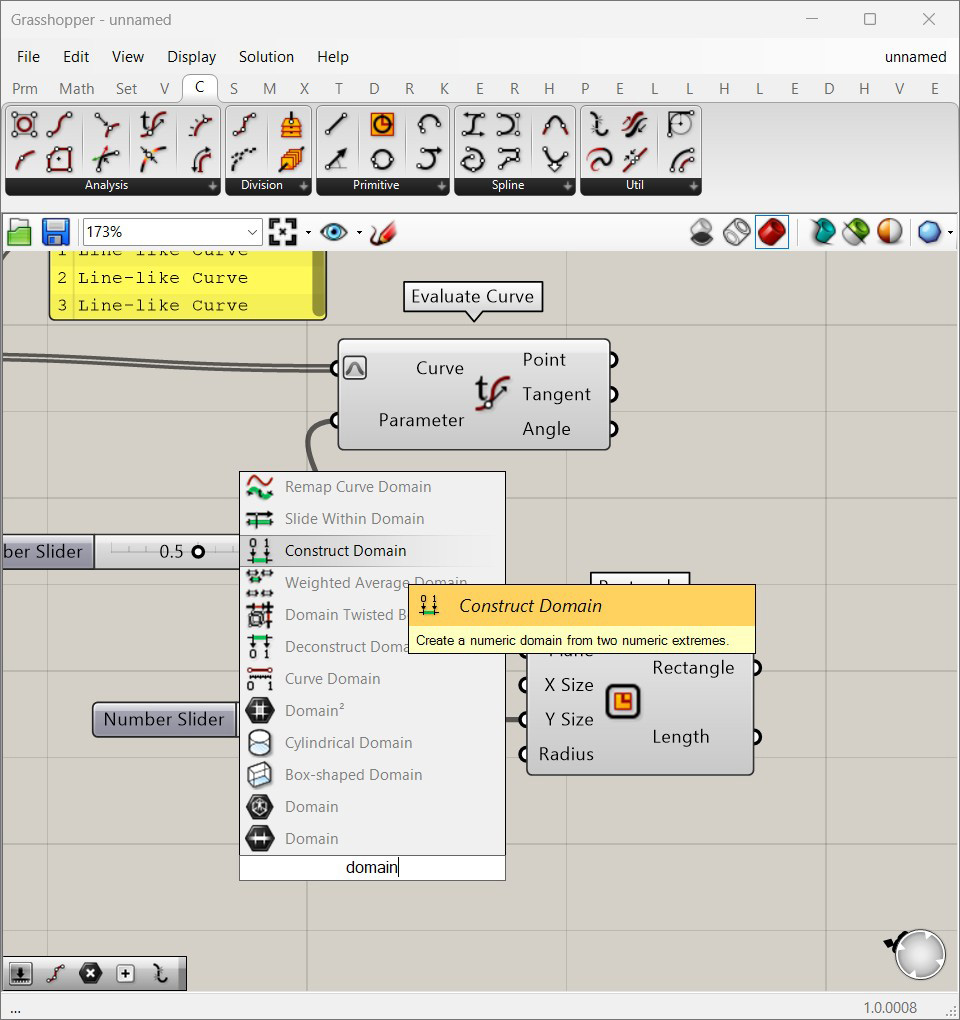The width and height of the screenshot is (960, 1020).
Task: Click the Rectangle Radius input label
Action: pos(566,754)
